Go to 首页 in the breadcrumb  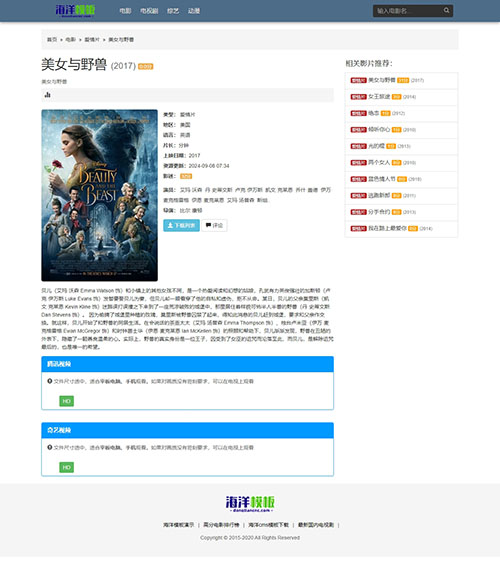52,40
